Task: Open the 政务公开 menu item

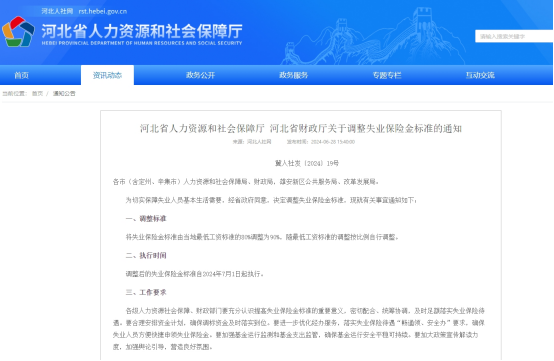Action: (200, 75)
